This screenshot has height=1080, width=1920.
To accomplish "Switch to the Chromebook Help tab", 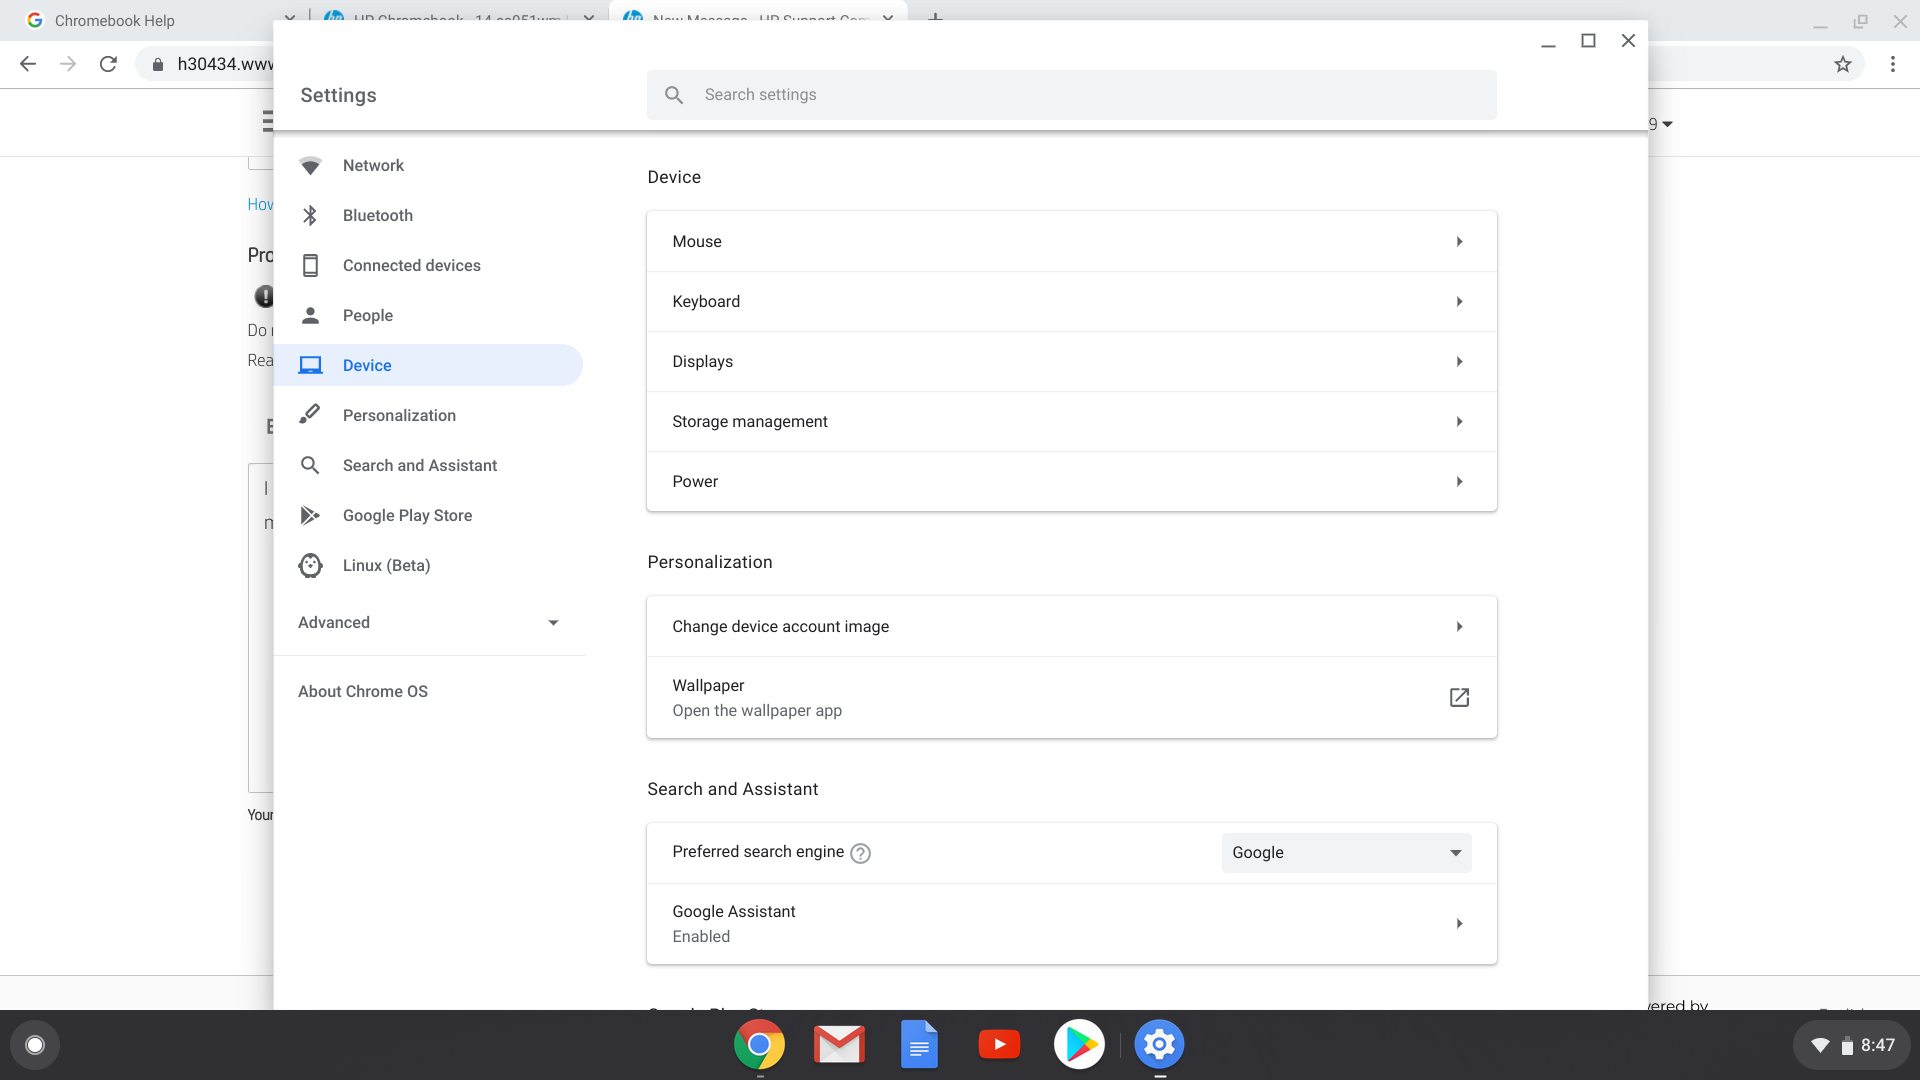I will pos(113,20).
